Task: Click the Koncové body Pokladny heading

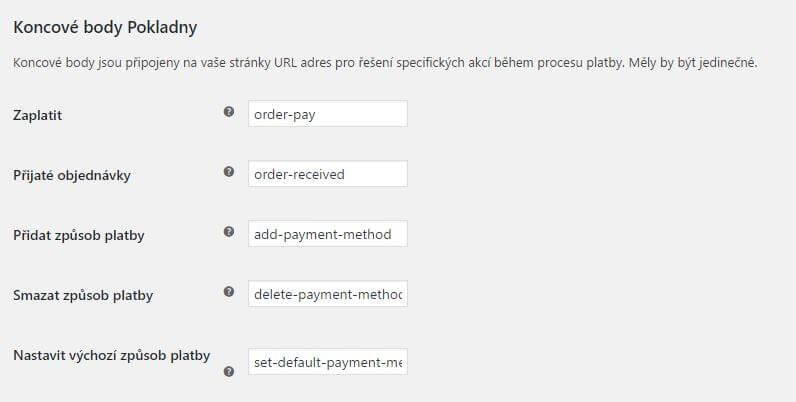Action: pos(105,27)
